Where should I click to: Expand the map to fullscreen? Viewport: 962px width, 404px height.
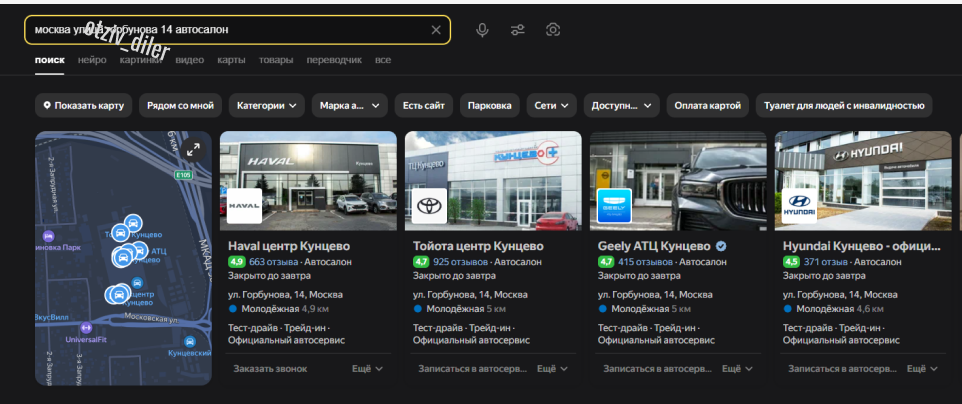[x=193, y=149]
